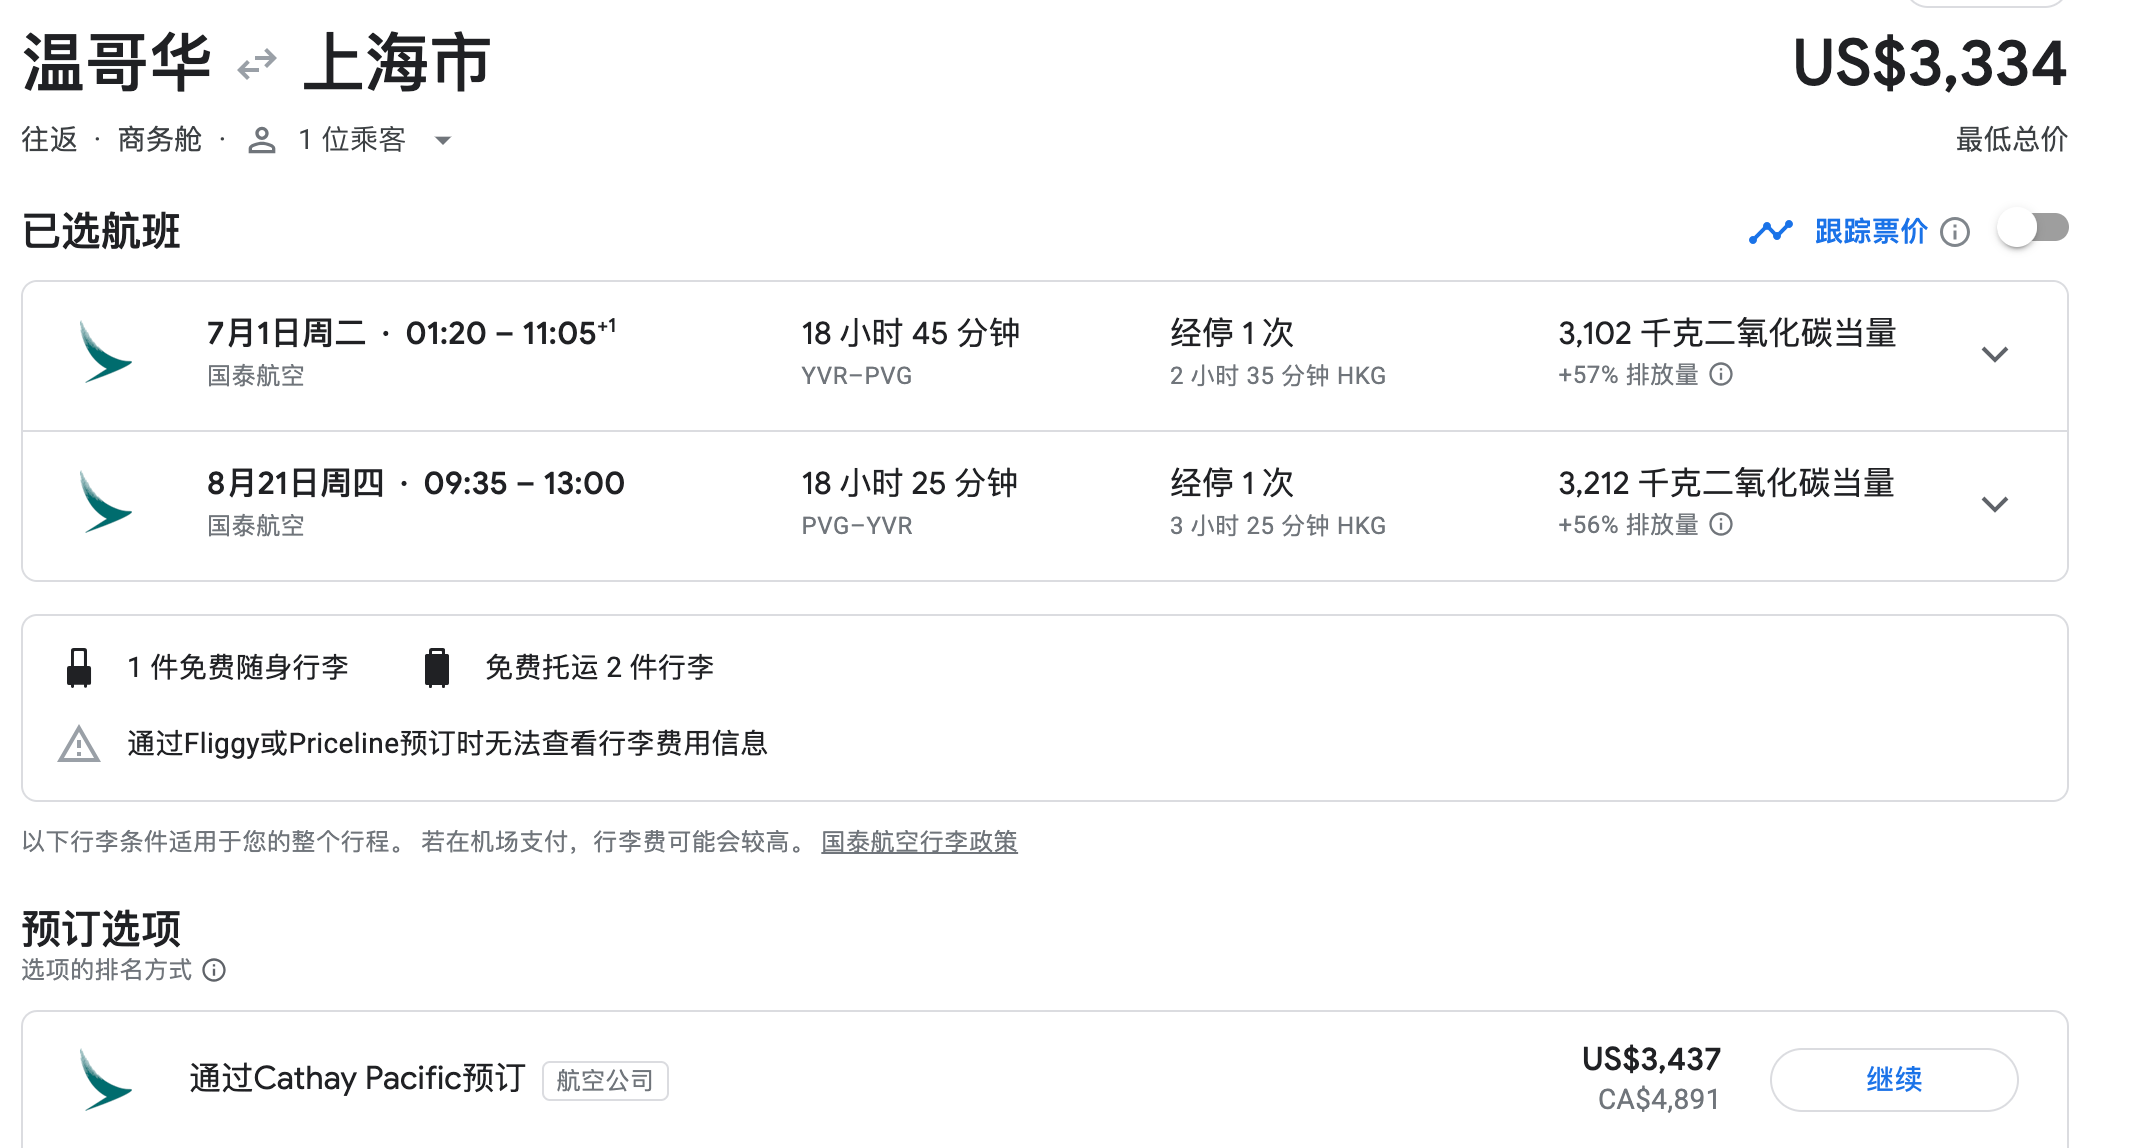Click the US$3,437 booking price
Screen dimensions: 2134x1148
tap(1651, 1059)
